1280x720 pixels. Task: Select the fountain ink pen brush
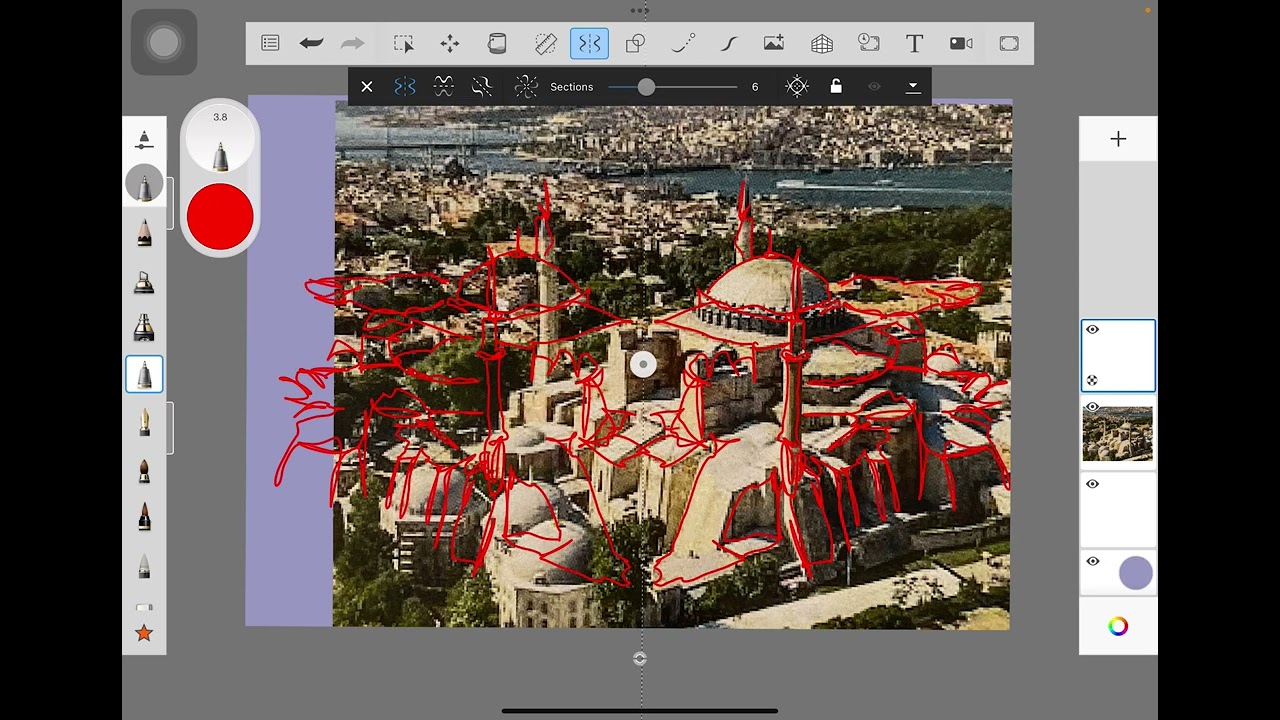pyautogui.click(x=144, y=423)
